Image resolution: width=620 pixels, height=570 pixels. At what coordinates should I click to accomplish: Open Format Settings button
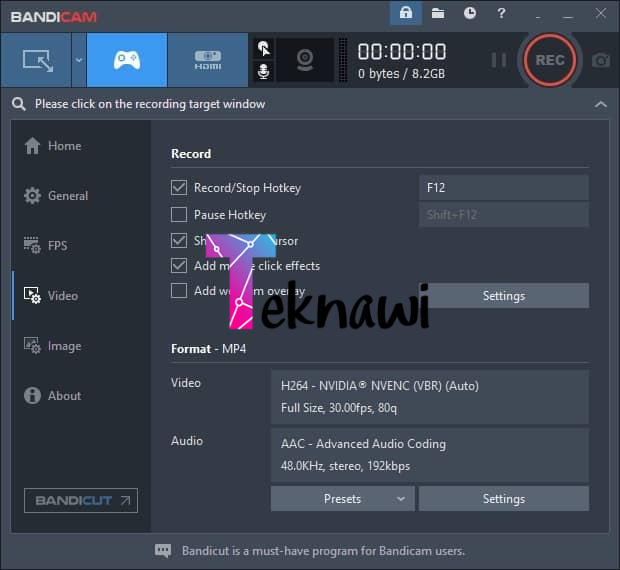504,499
